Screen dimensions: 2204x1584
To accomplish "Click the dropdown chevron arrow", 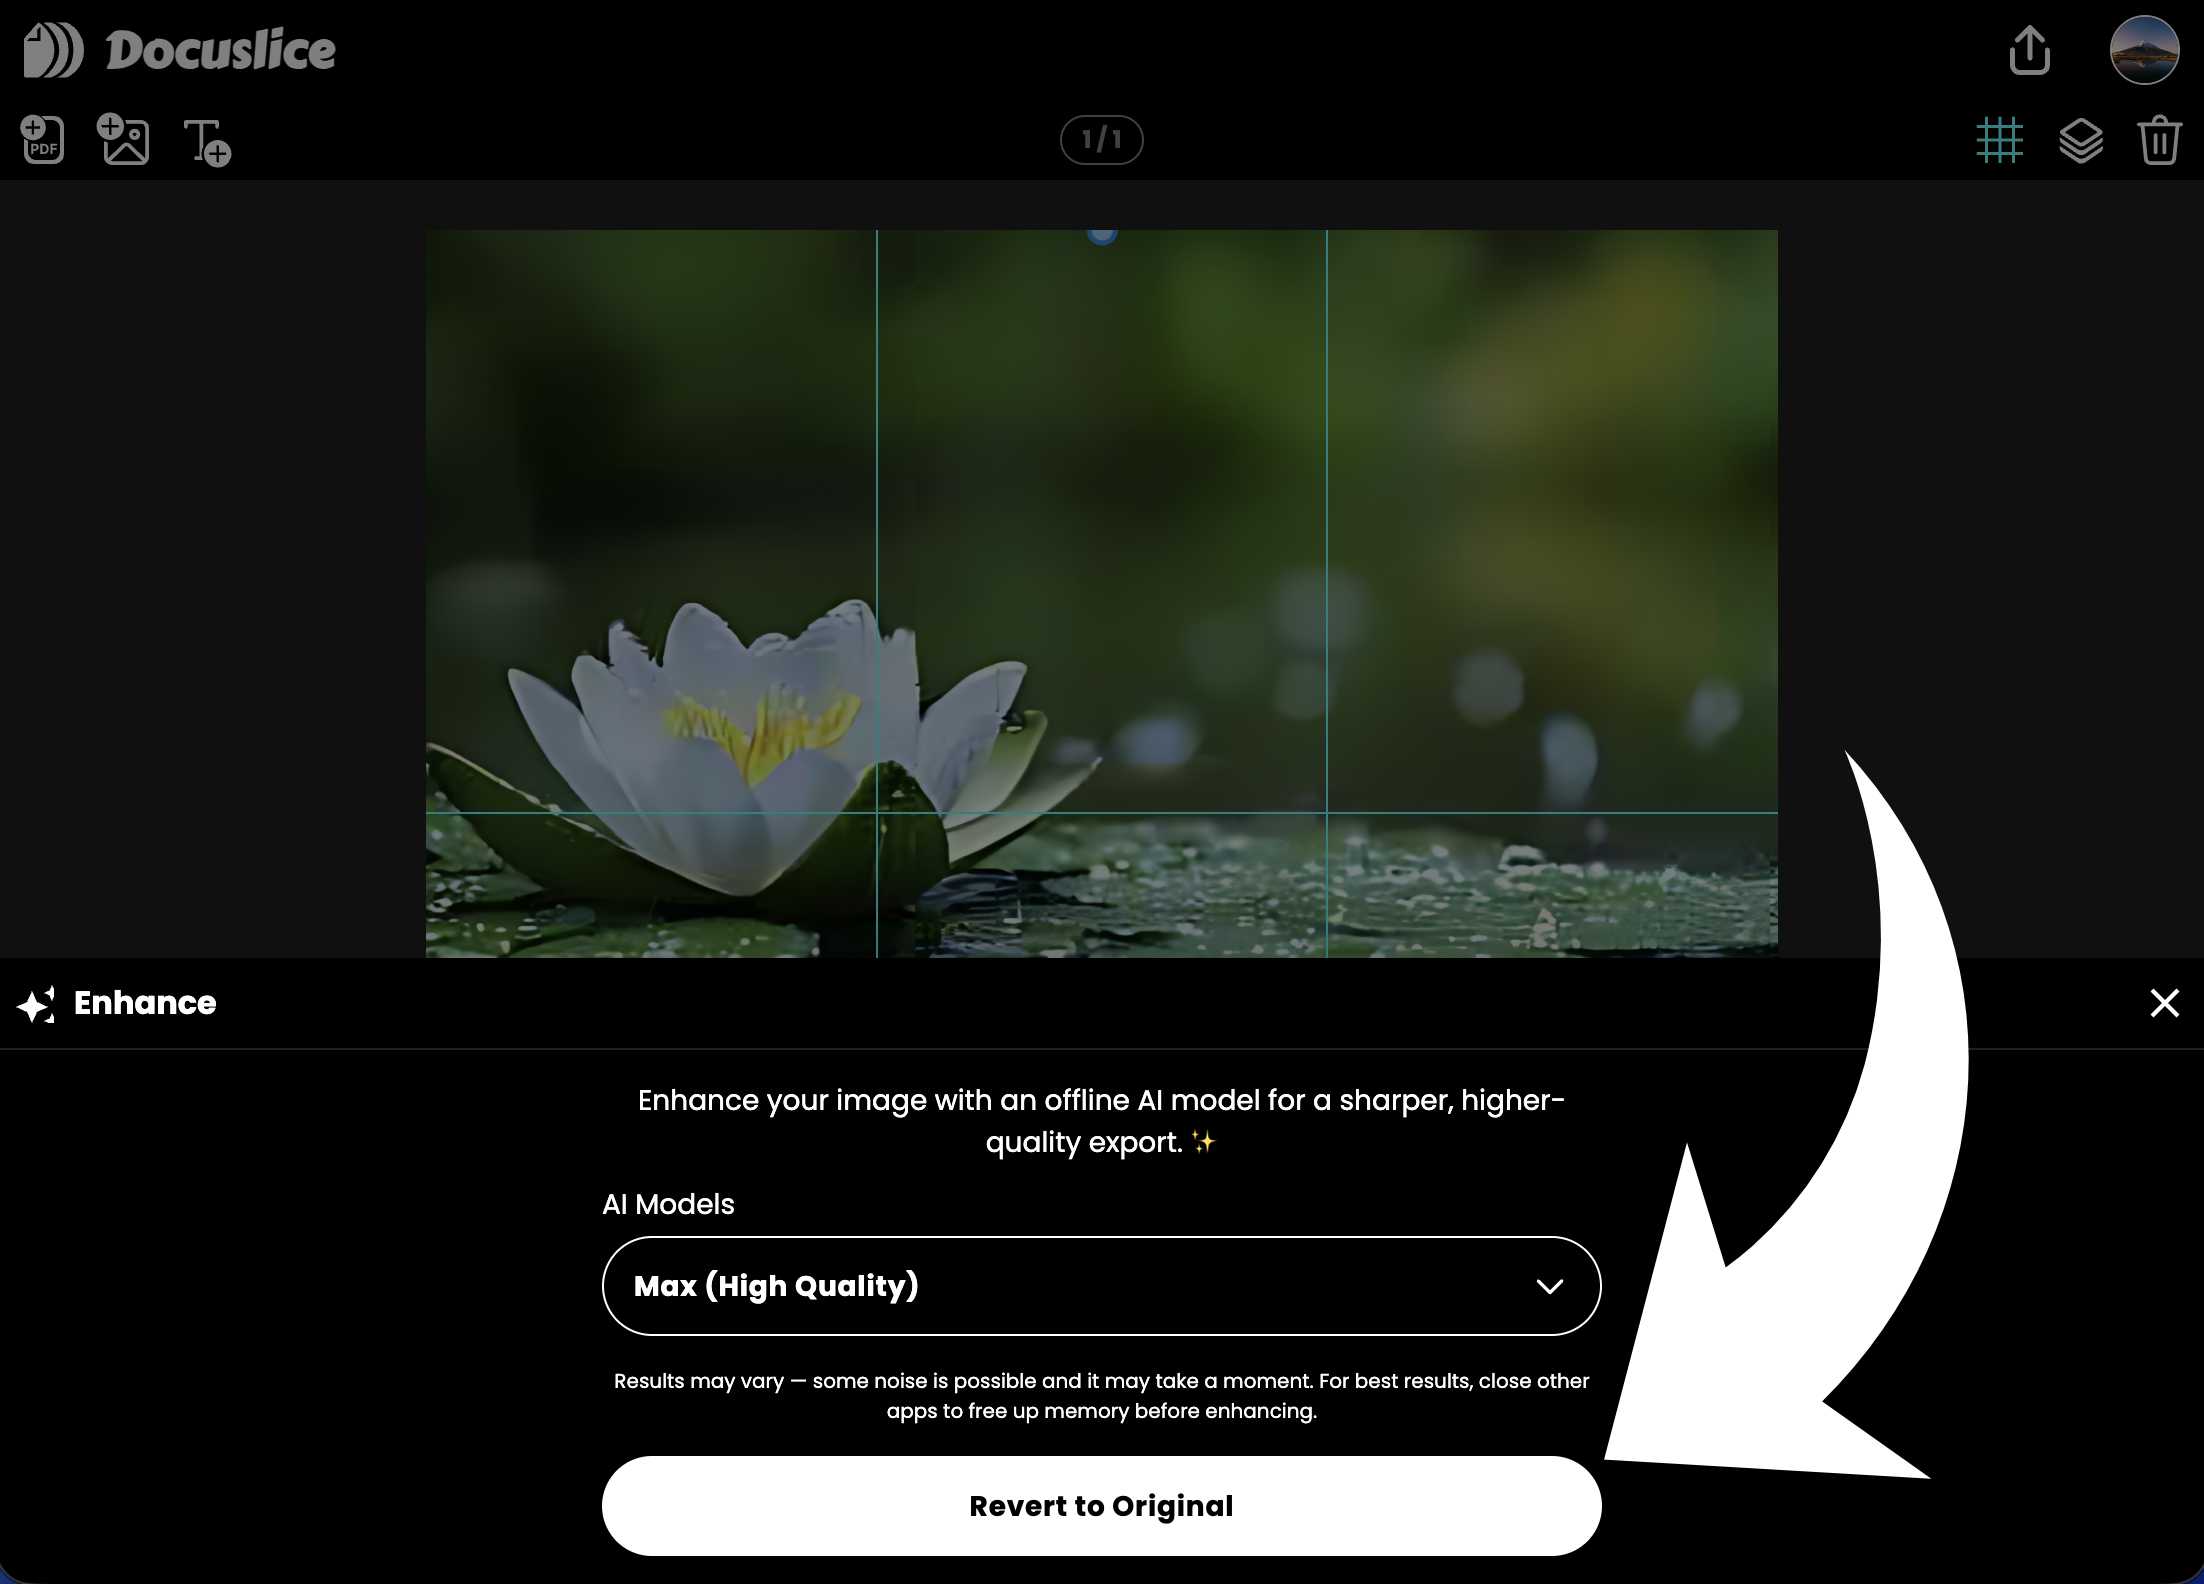I will (1549, 1287).
